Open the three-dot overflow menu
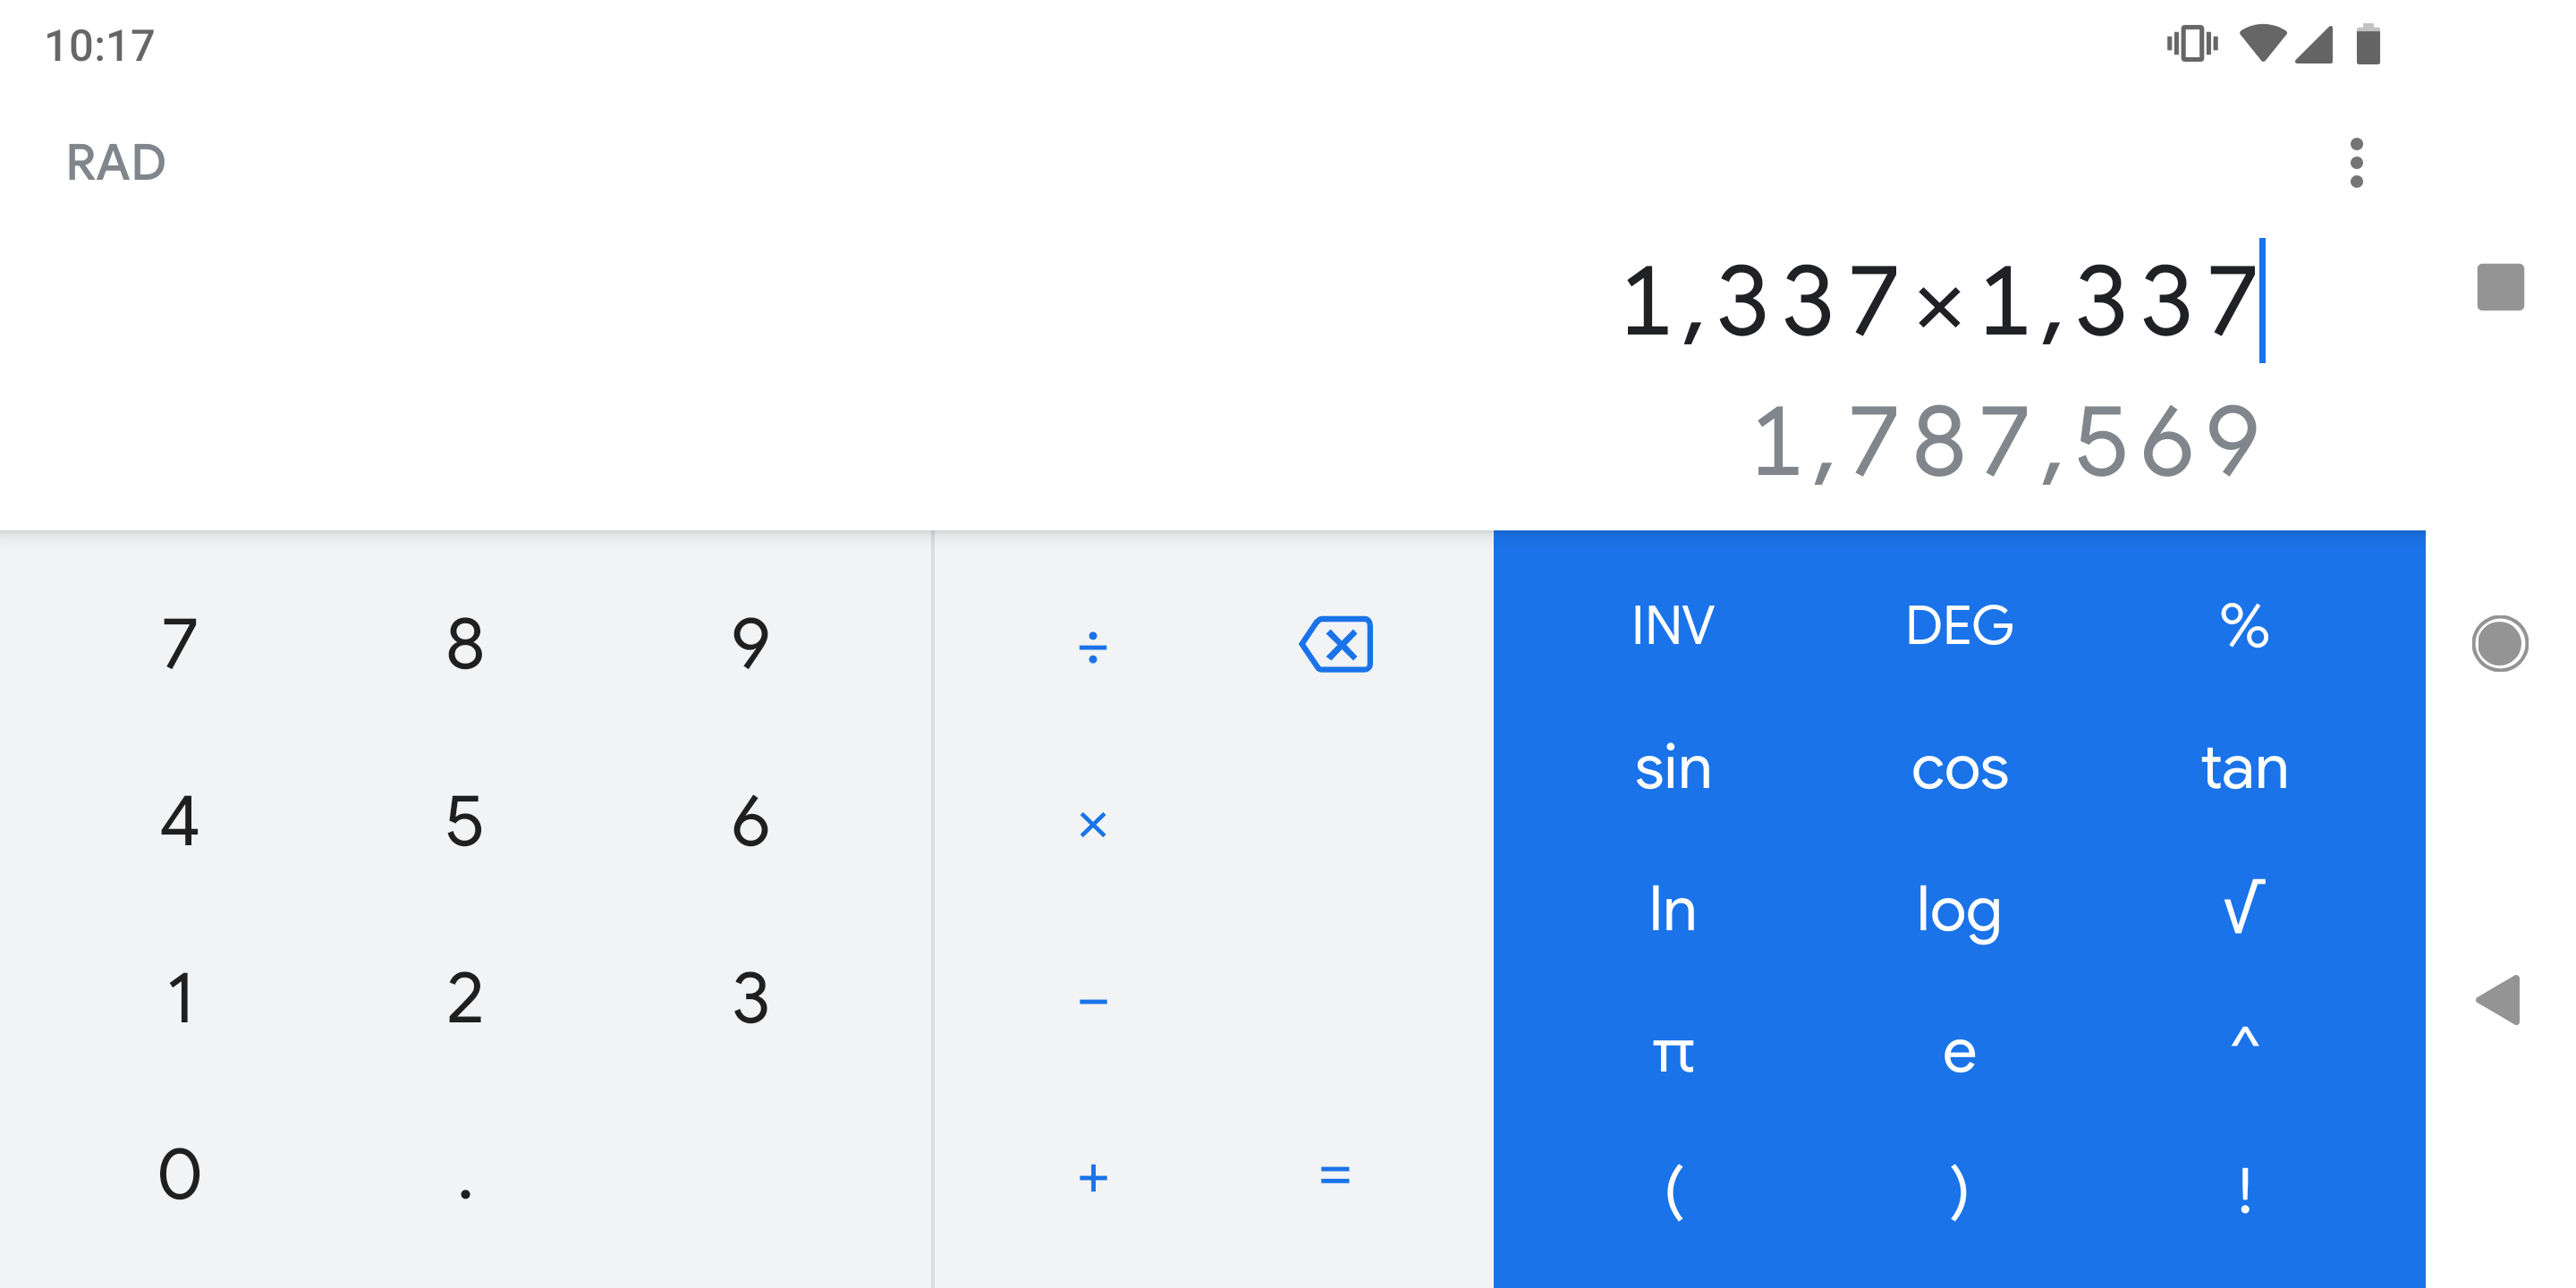Image resolution: width=2576 pixels, height=1288 pixels. point(2356,163)
